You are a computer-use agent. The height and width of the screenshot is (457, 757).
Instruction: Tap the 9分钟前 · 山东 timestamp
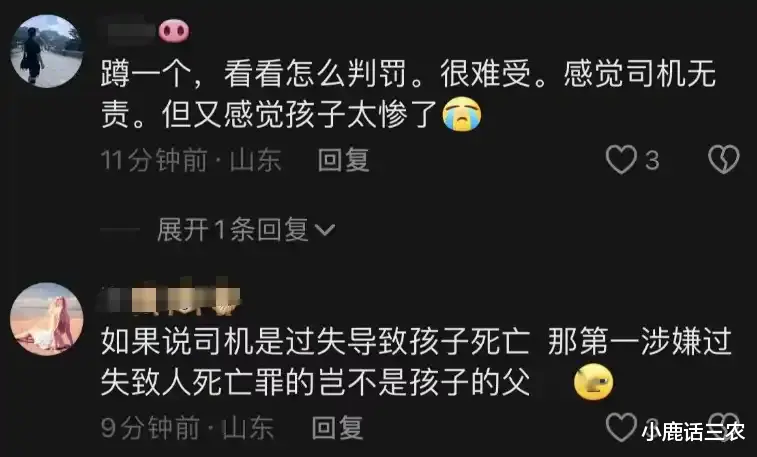187,428
